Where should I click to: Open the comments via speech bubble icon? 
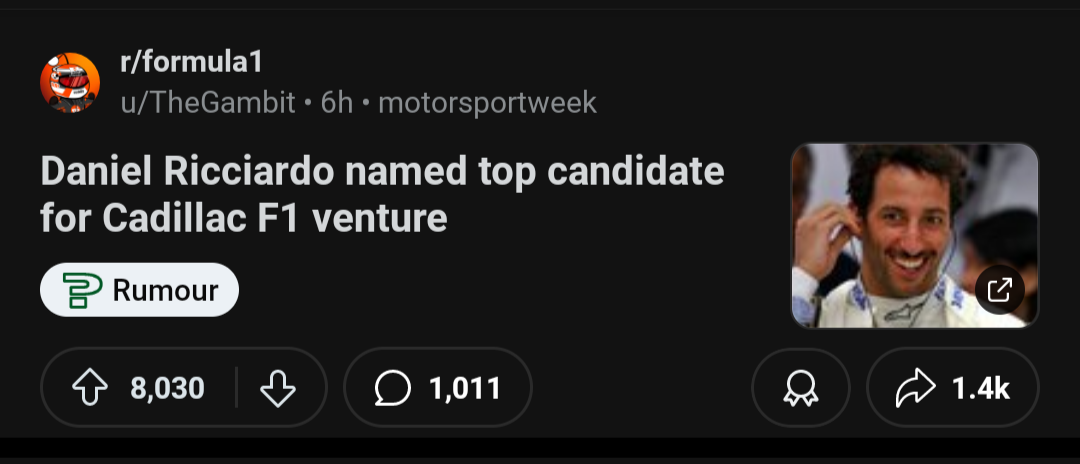(393, 388)
